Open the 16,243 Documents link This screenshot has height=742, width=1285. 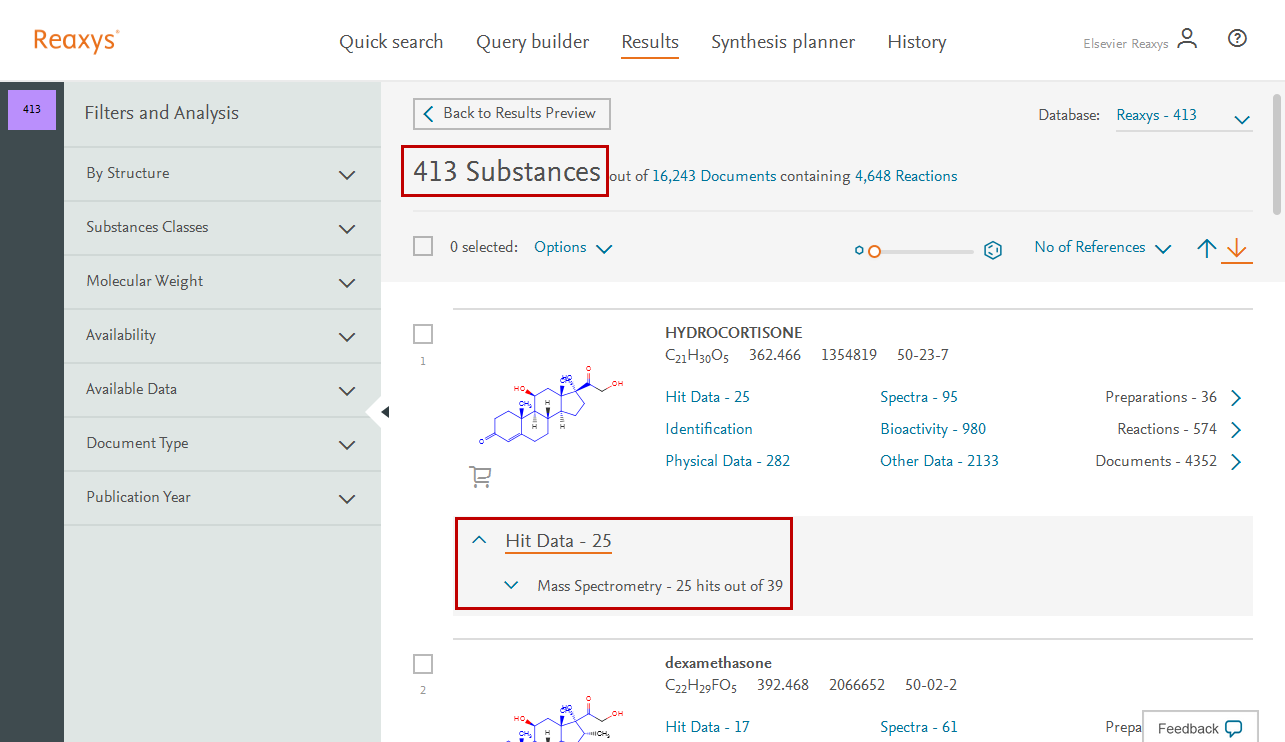pos(714,176)
